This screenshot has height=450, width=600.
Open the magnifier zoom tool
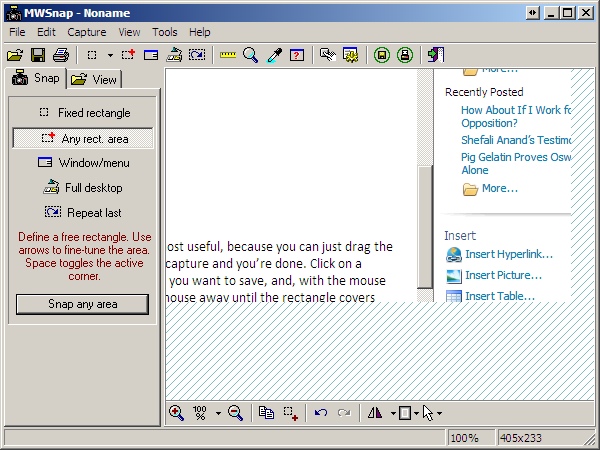click(x=251, y=55)
